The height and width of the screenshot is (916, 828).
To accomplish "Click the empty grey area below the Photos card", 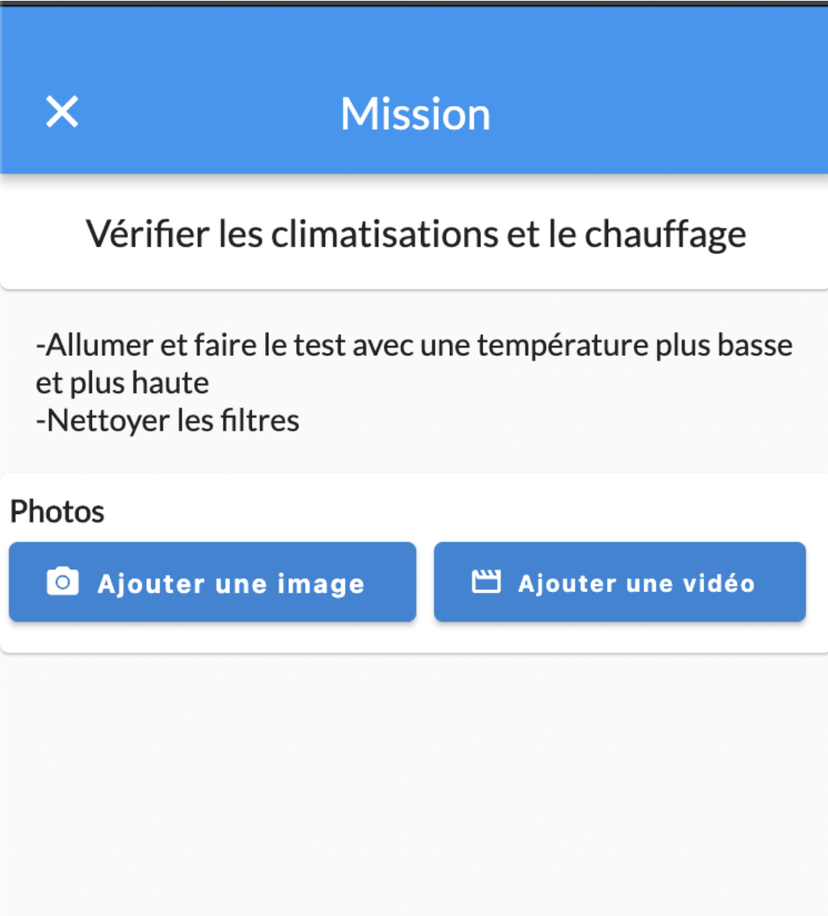I will (414, 783).
